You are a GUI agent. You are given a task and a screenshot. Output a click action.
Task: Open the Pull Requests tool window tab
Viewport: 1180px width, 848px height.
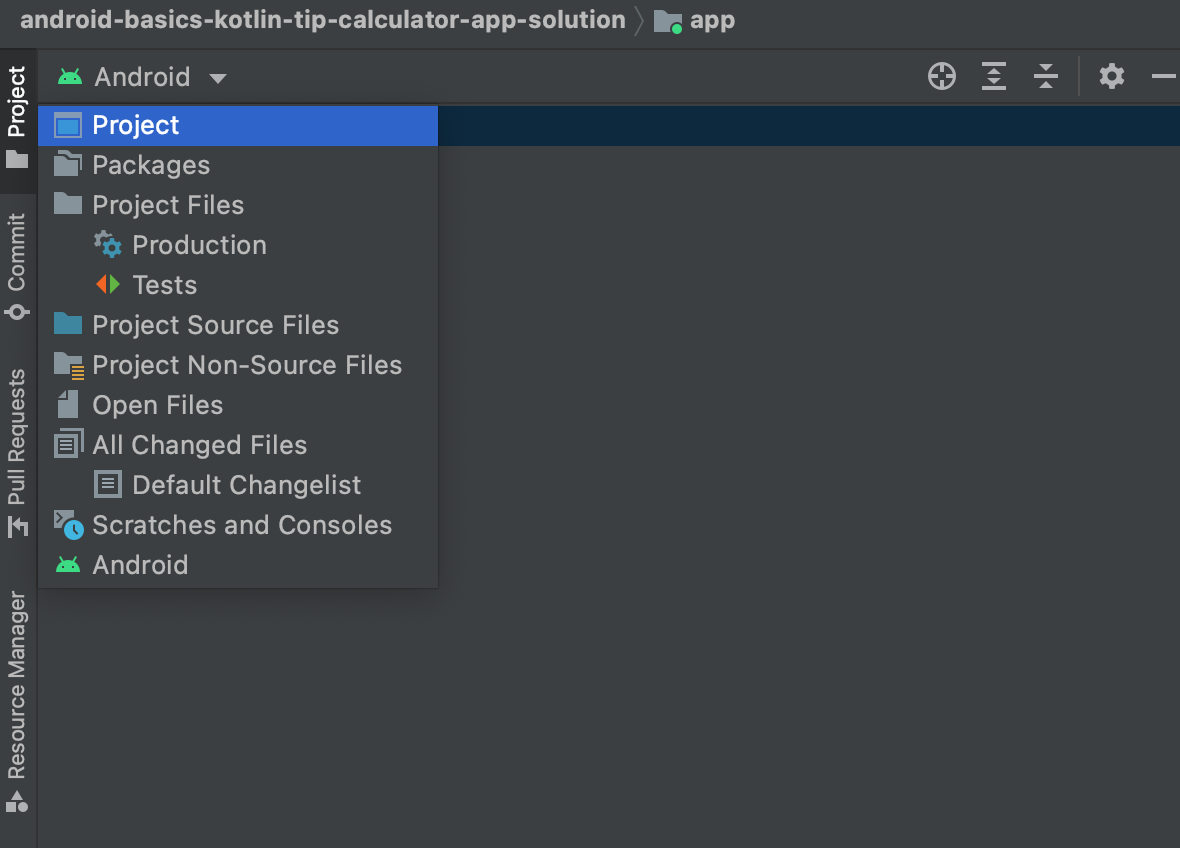click(x=17, y=453)
